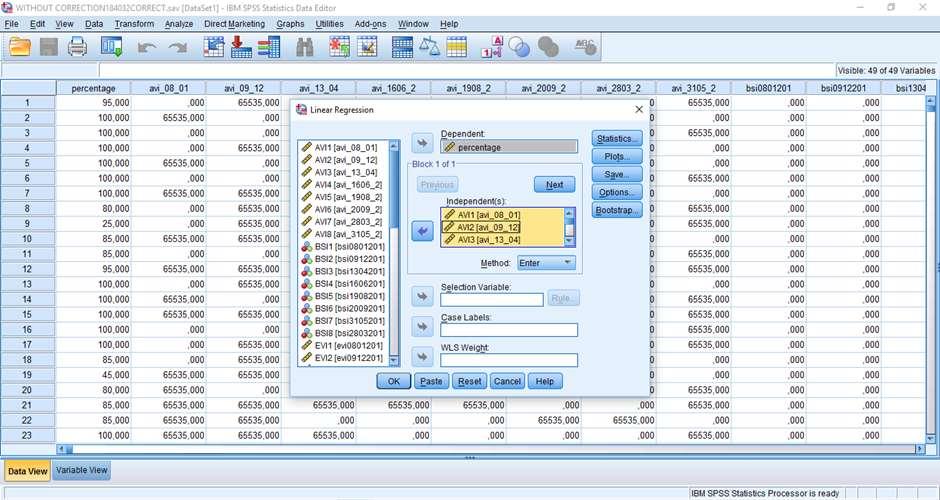
Task: Switch to the Variable View tab
Action: tap(82, 470)
